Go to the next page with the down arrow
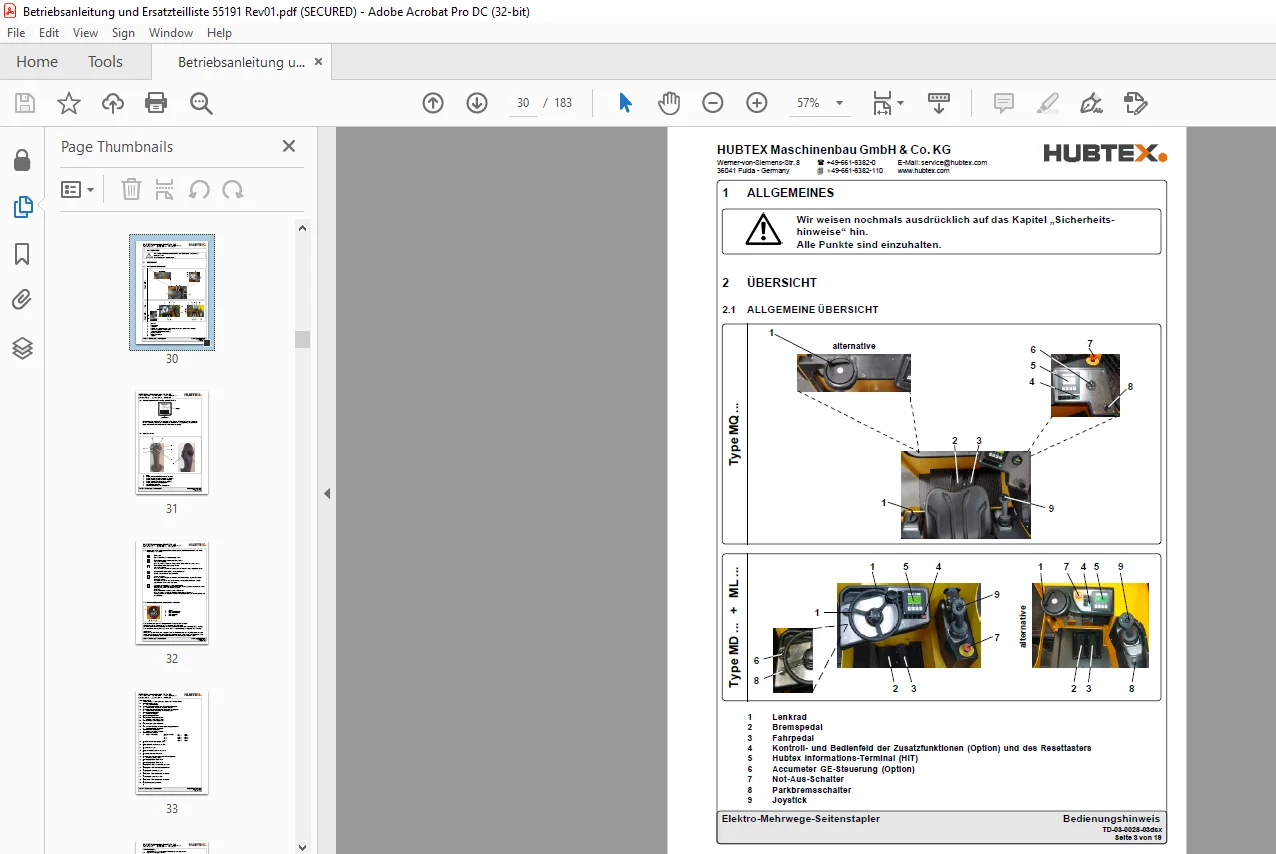Screen dimensions: 1276x854 pyautogui.click(x=477, y=103)
